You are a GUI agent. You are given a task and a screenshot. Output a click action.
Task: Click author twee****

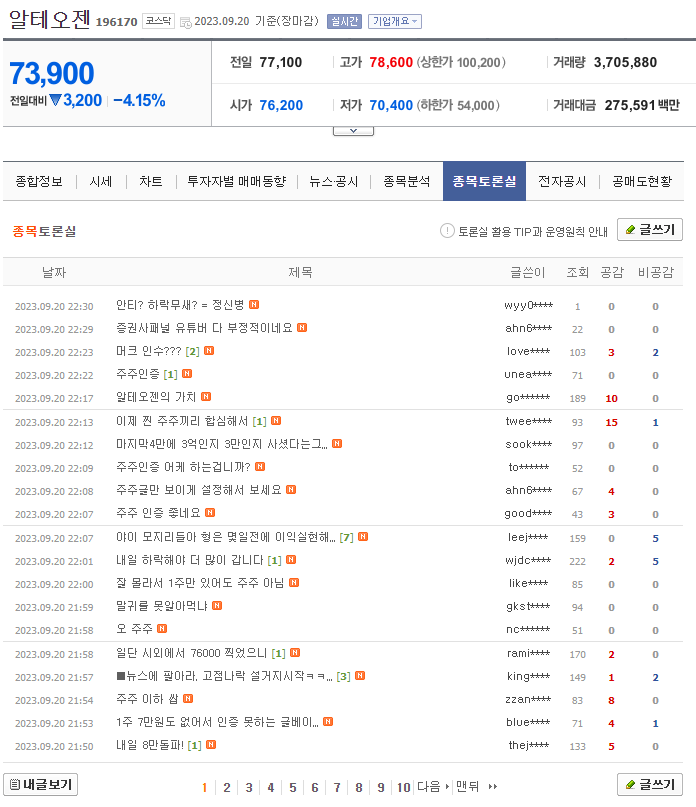[x=528, y=422]
